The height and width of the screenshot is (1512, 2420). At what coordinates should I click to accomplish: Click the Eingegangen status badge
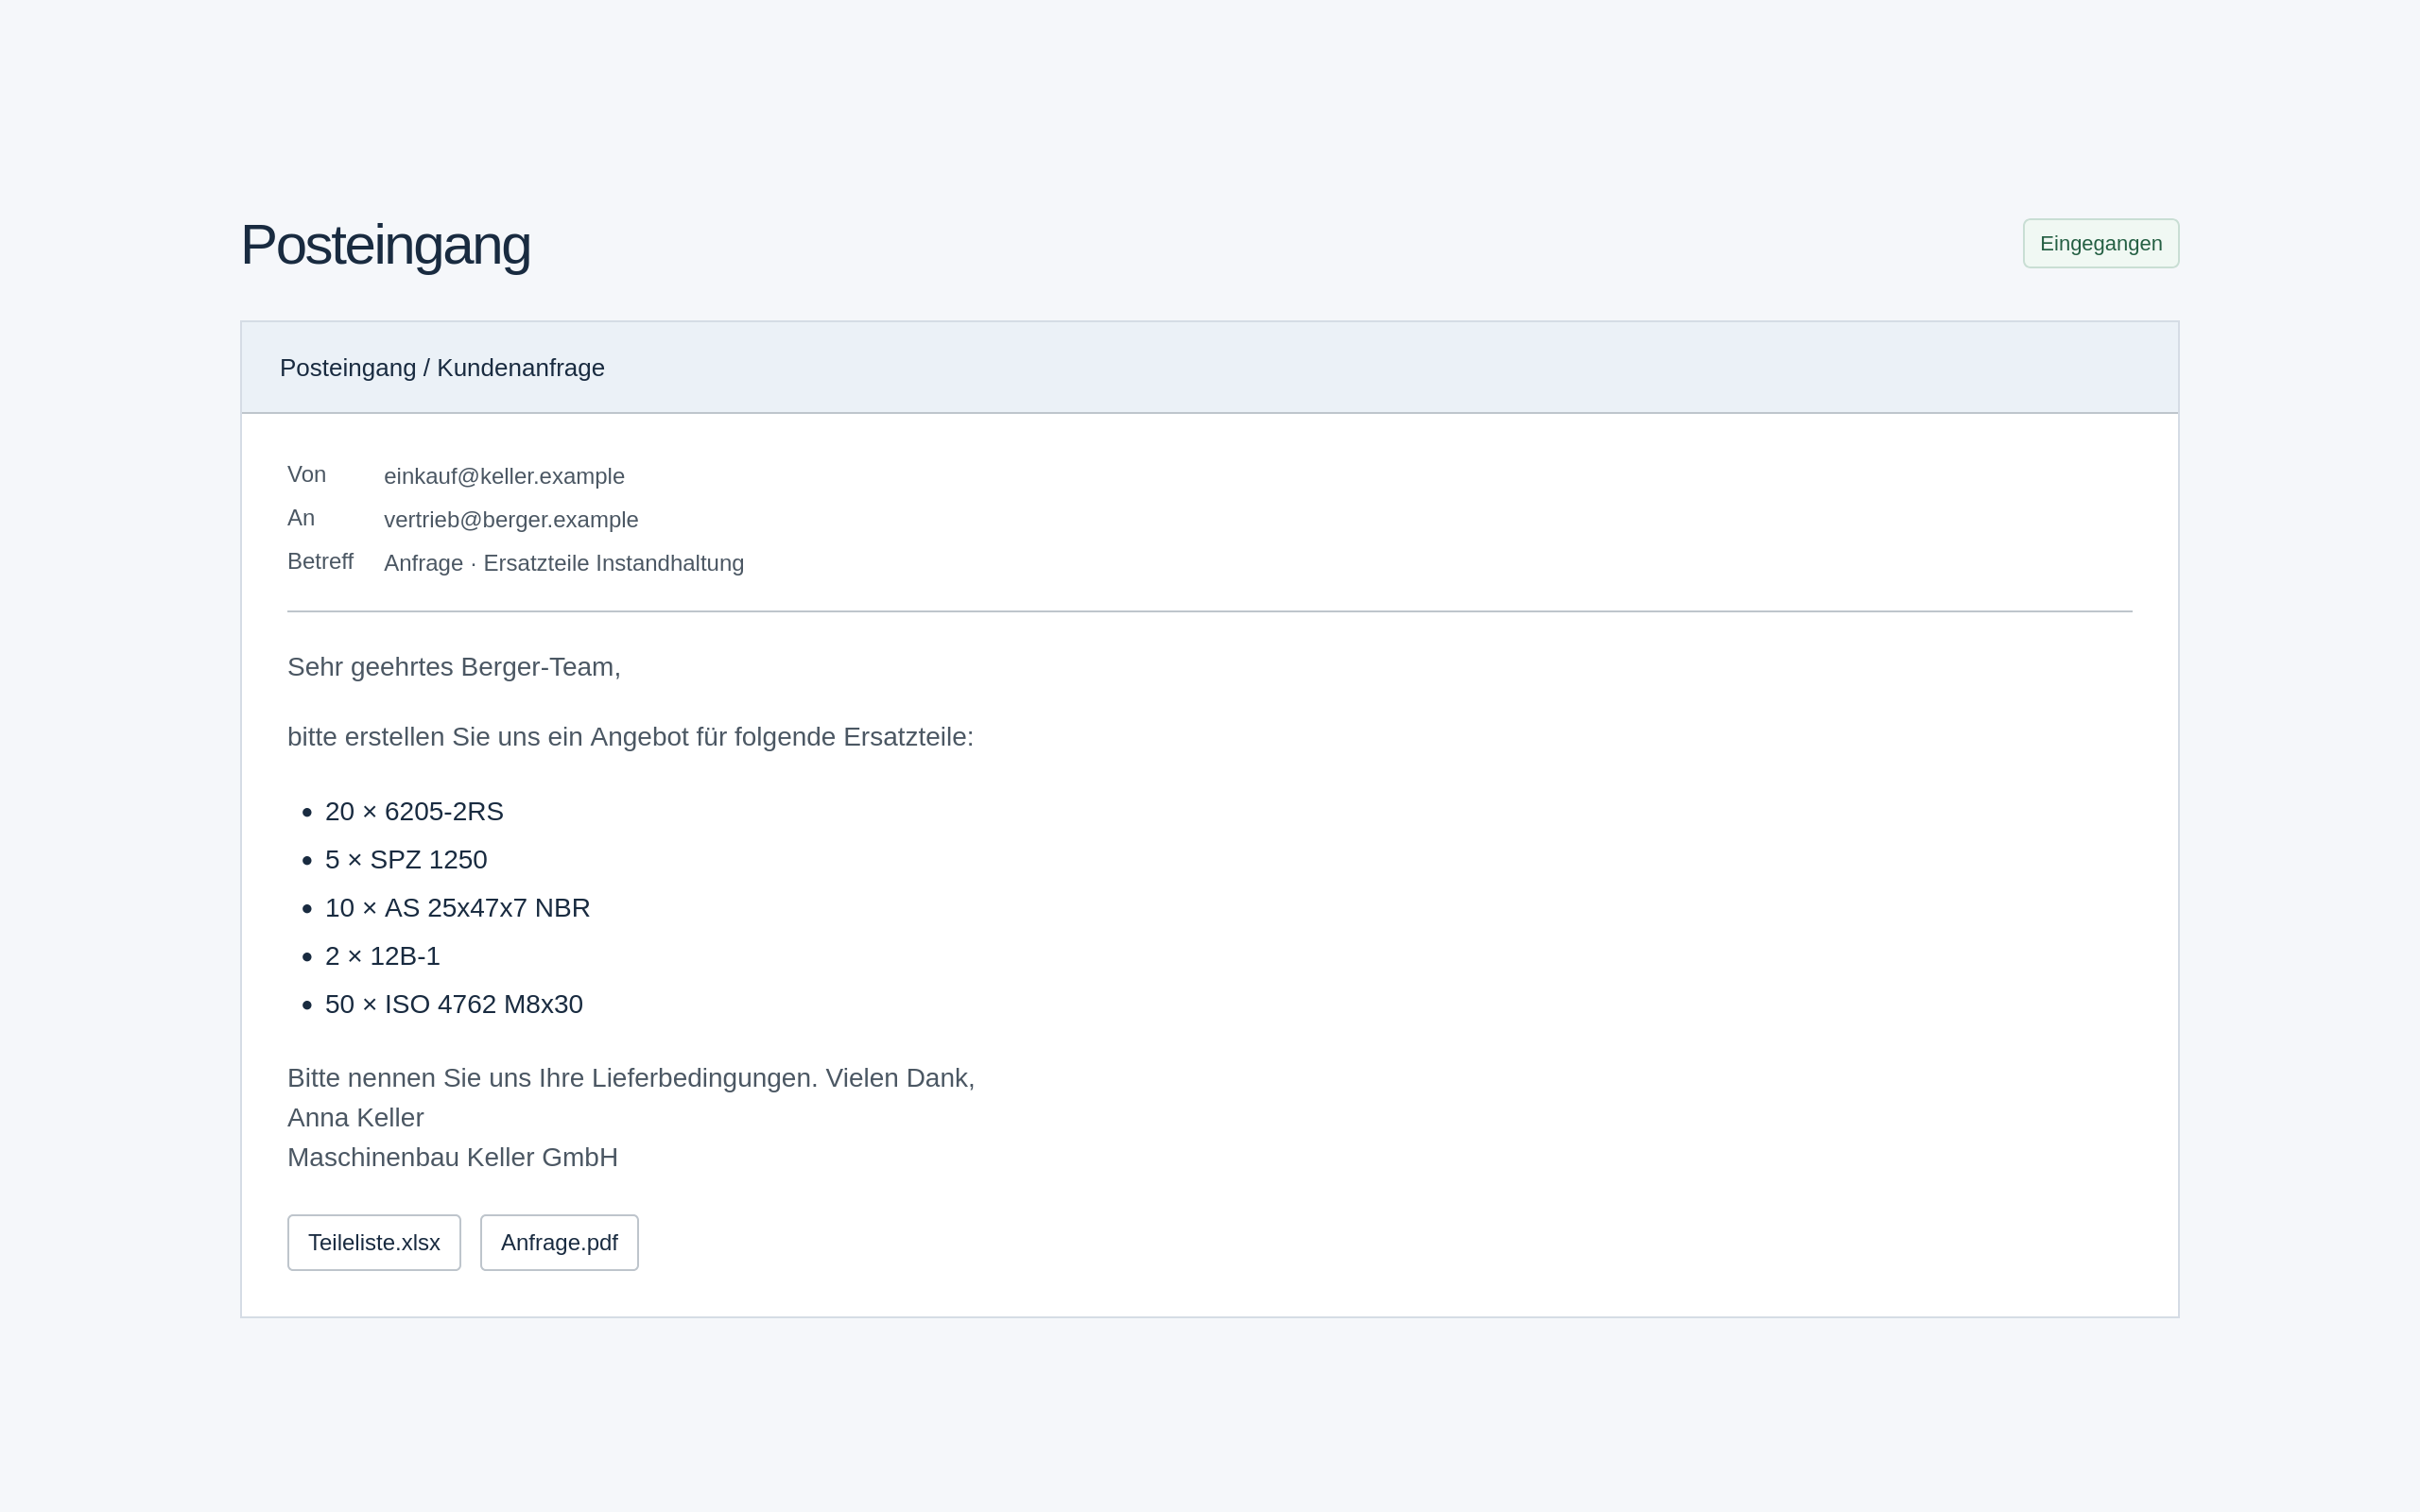(x=2100, y=243)
